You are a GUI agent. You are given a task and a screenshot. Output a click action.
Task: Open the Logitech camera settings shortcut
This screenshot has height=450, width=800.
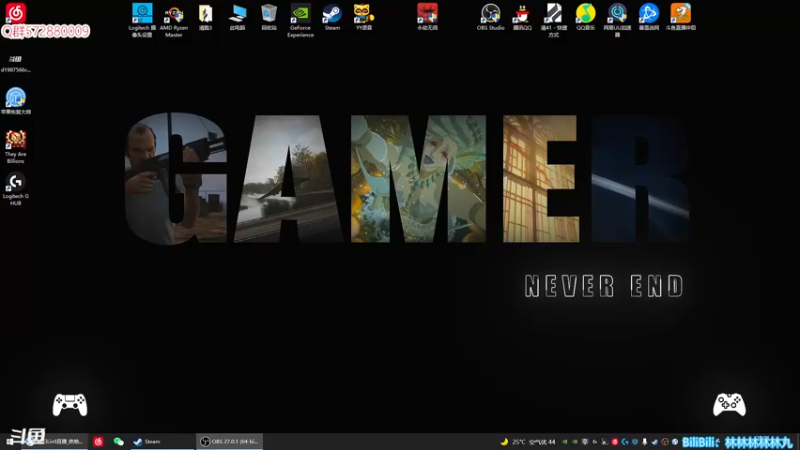coord(142,20)
